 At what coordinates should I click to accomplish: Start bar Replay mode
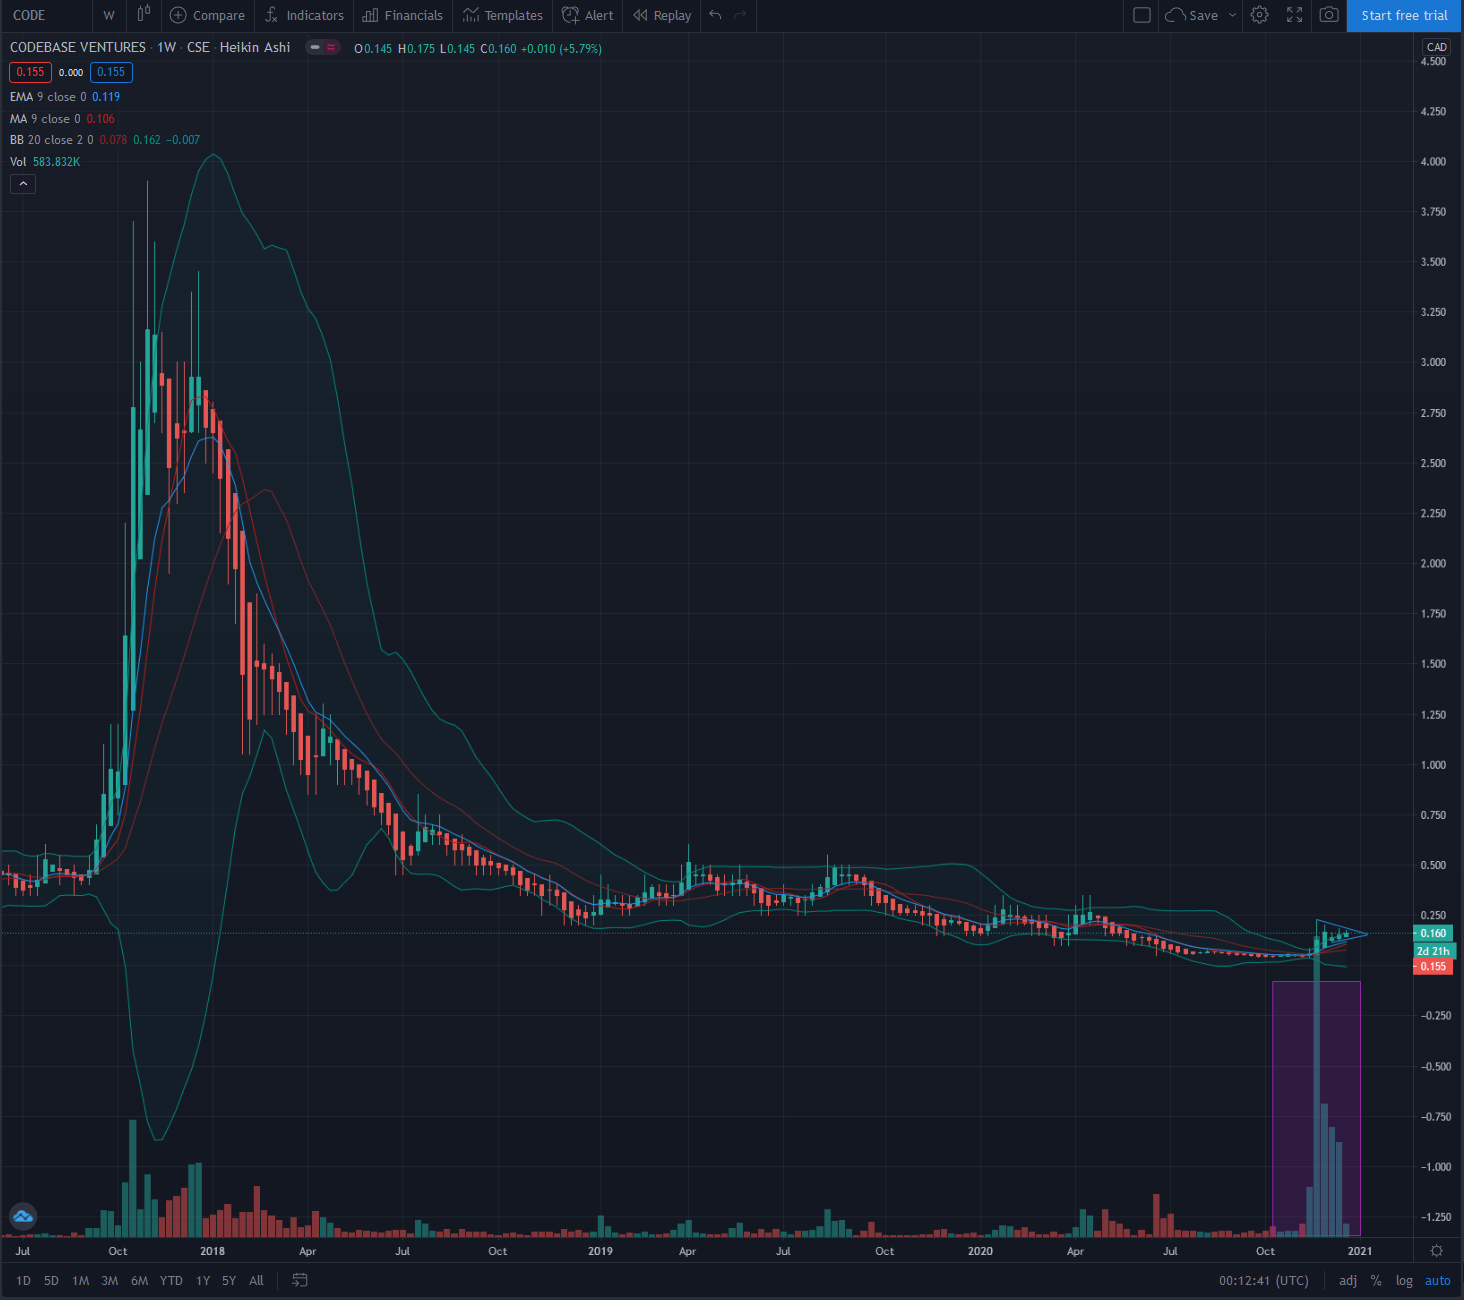[x=662, y=15]
